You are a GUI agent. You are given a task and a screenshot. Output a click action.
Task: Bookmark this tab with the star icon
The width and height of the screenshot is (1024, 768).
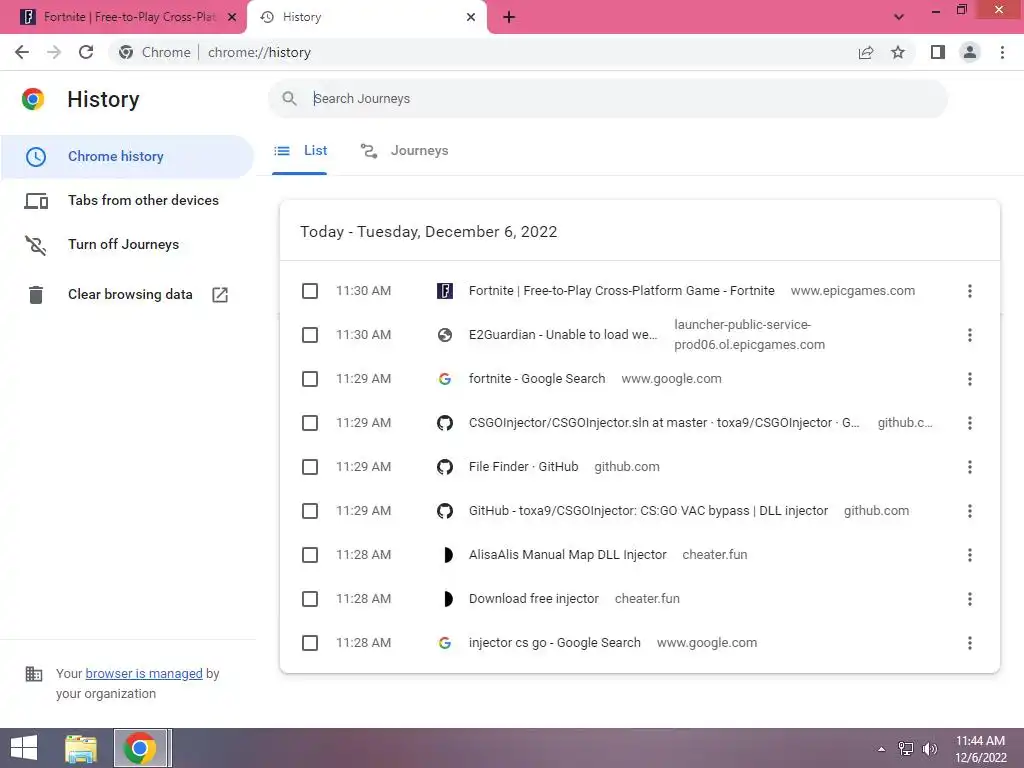click(x=898, y=52)
